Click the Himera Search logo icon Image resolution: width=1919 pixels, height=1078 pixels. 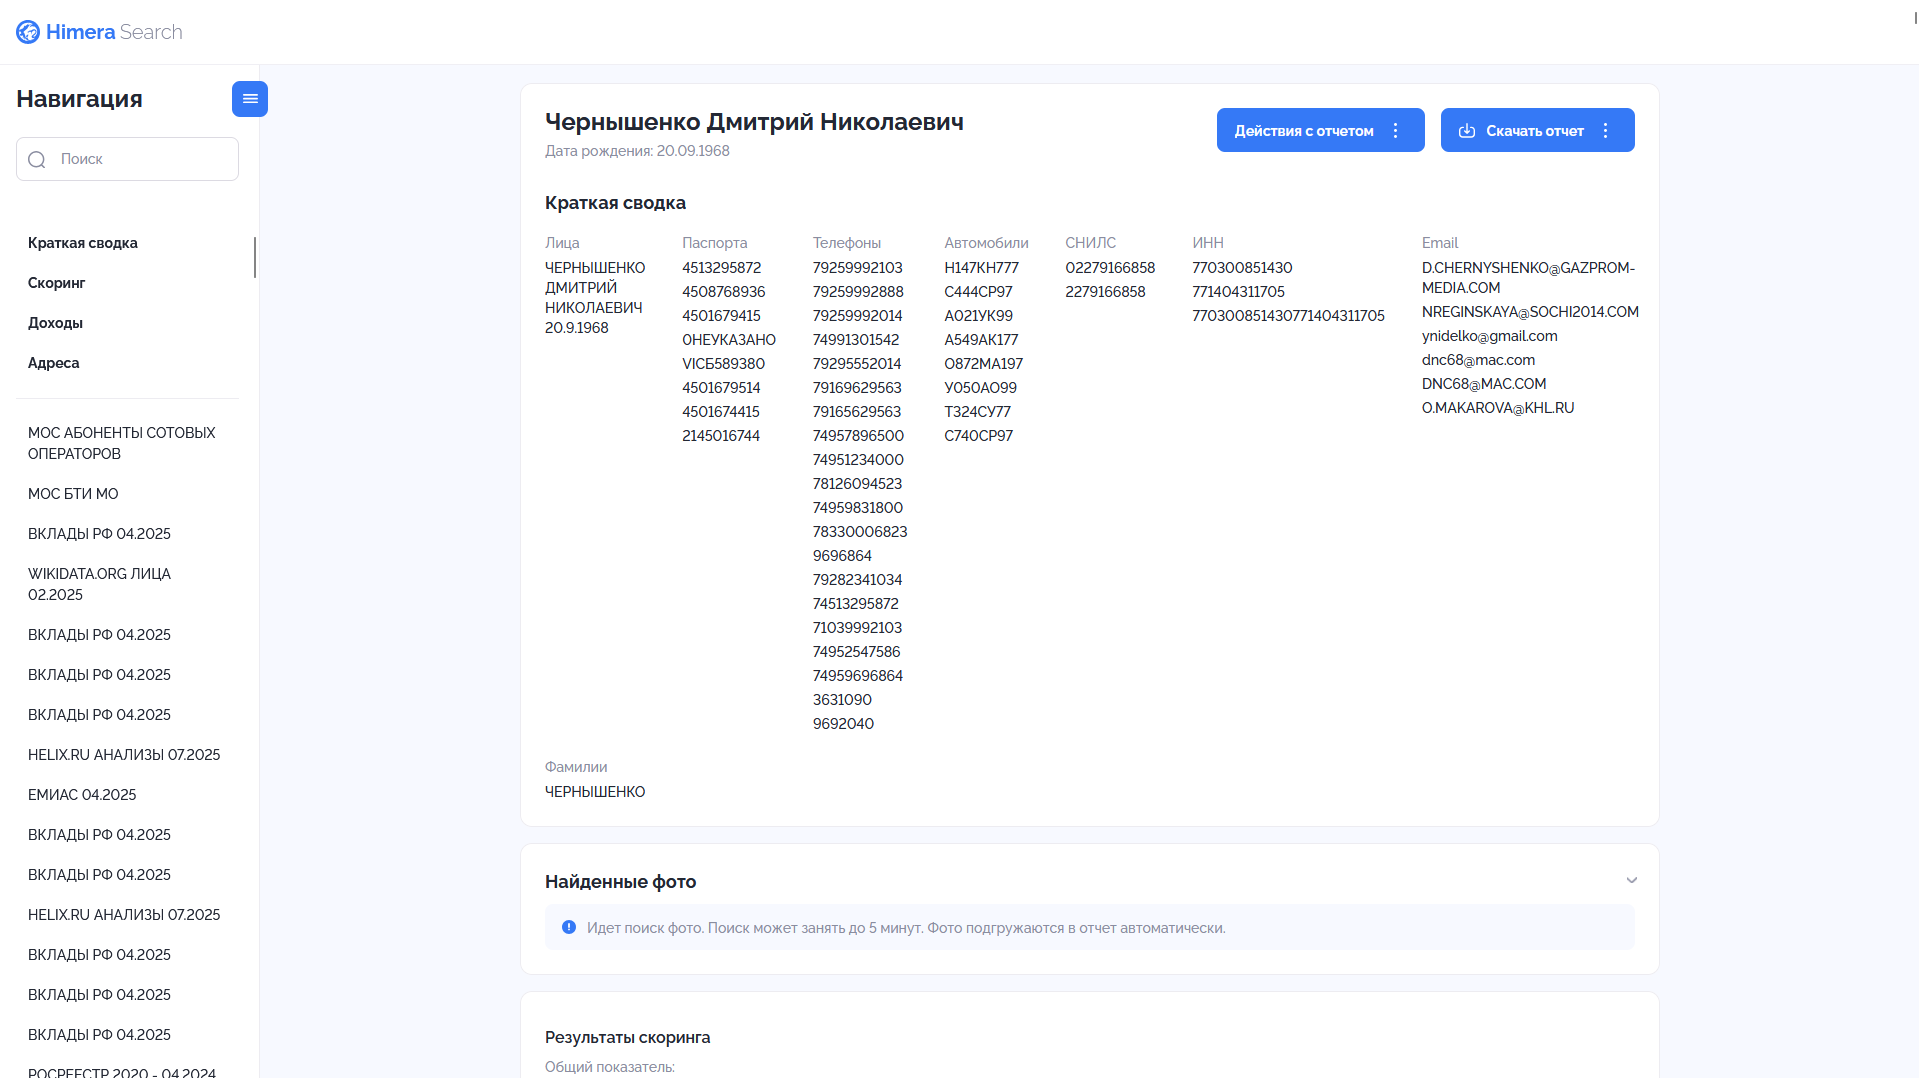[28, 32]
